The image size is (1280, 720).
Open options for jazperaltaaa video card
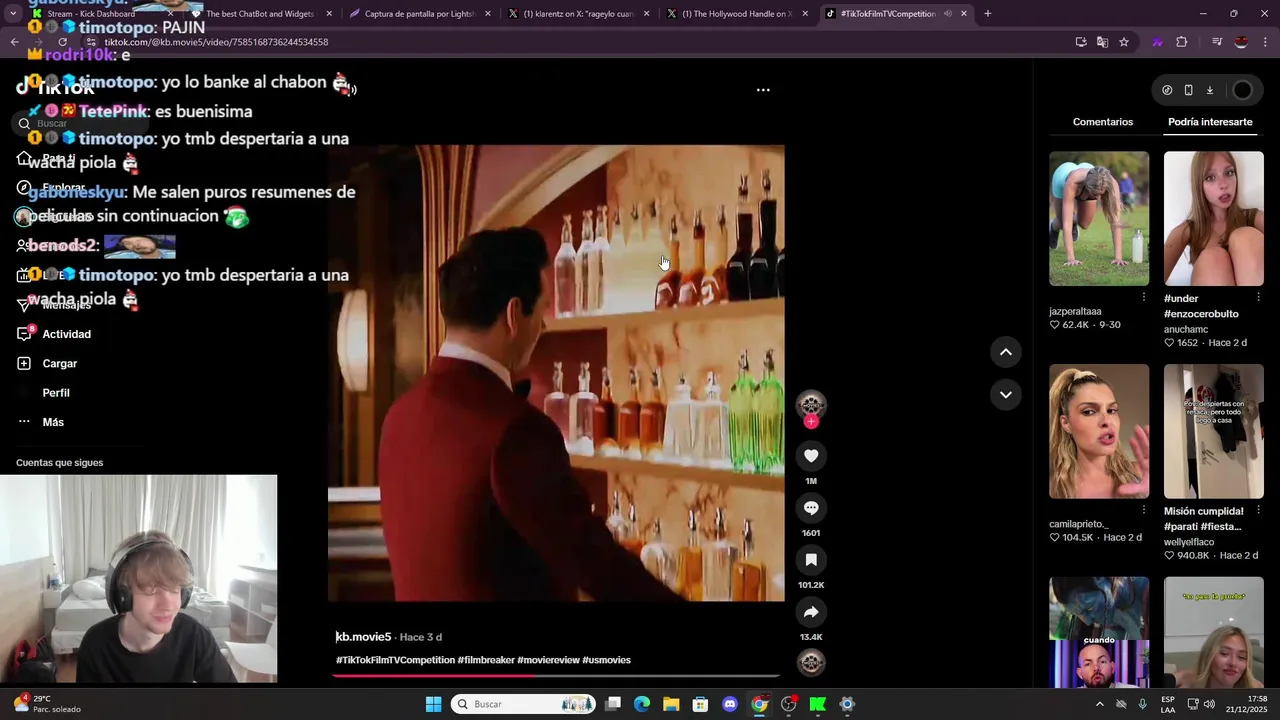tap(1144, 298)
